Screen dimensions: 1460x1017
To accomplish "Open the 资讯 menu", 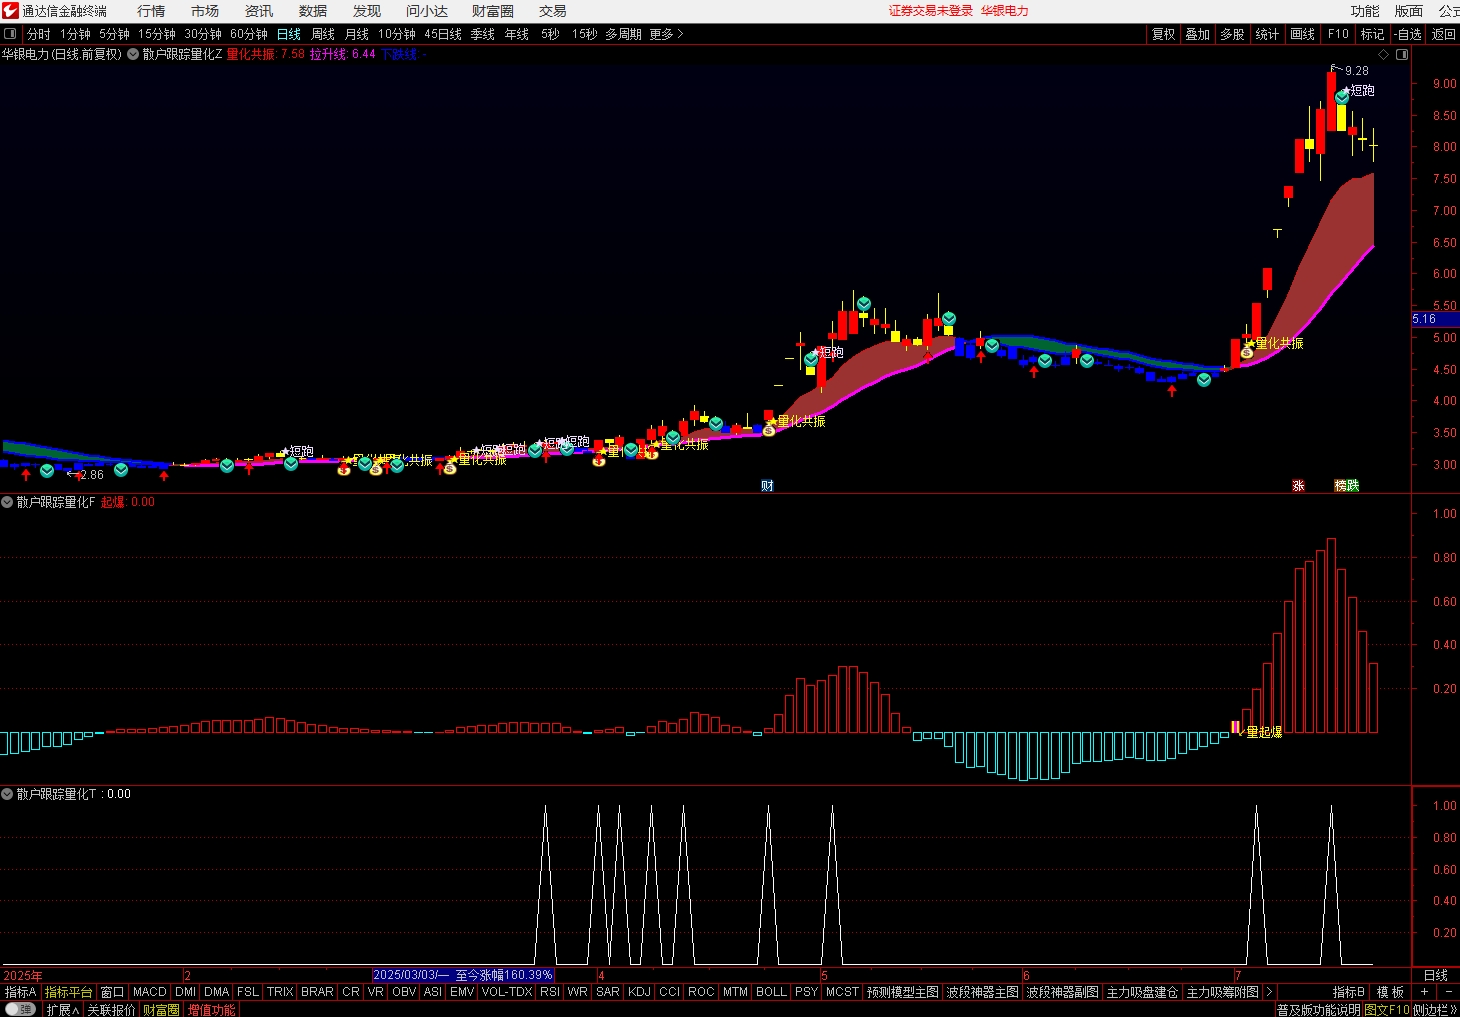I will pos(259,11).
